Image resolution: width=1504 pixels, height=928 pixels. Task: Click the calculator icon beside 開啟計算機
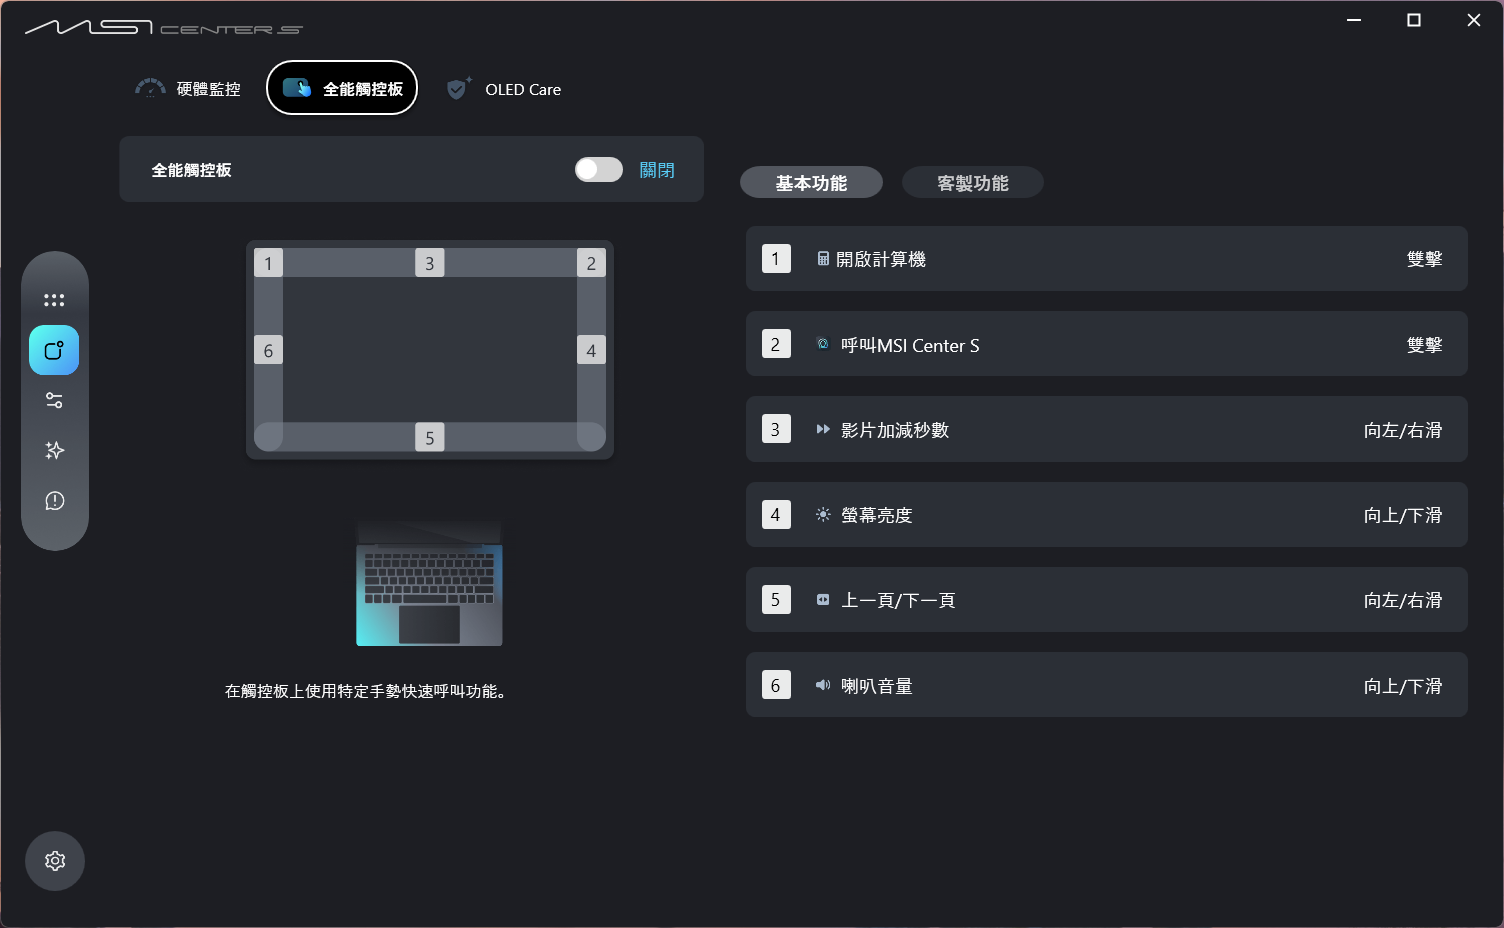(822, 258)
